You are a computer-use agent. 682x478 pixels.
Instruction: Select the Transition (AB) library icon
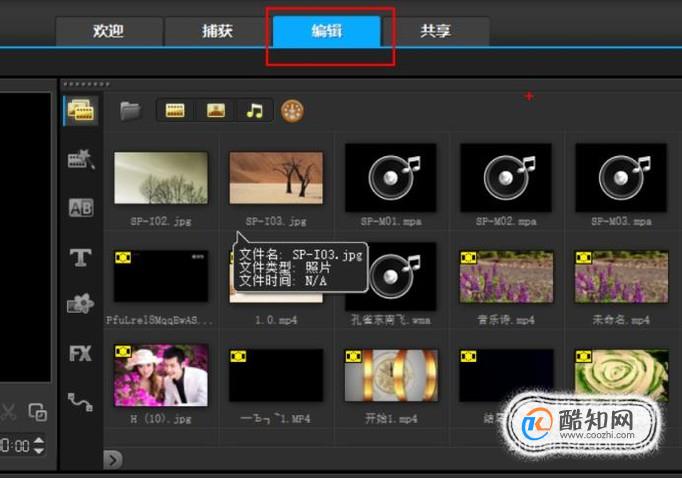point(81,207)
